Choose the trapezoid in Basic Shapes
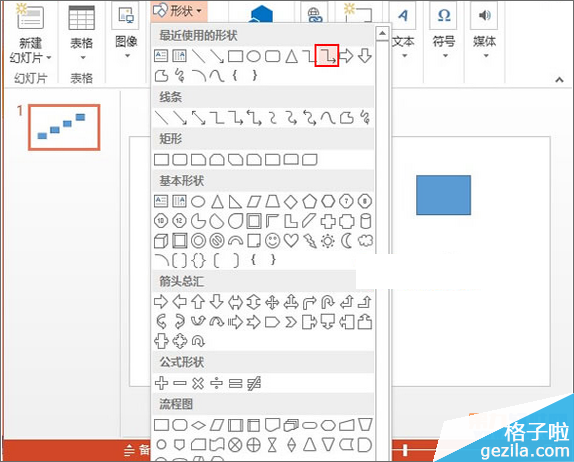 click(272, 201)
